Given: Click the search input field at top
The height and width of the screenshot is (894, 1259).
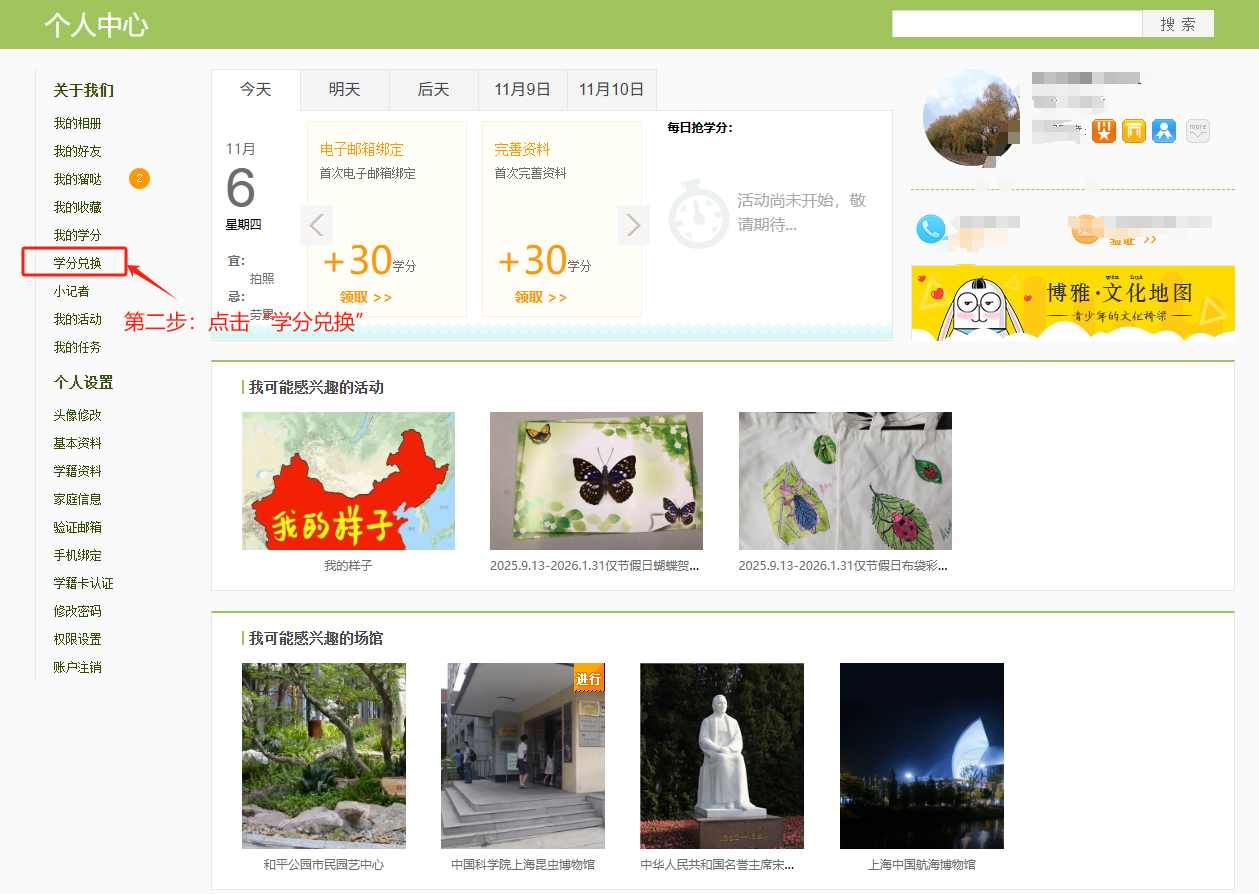Looking at the screenshot, I should pyautogui.click(x=1016, y=24).
